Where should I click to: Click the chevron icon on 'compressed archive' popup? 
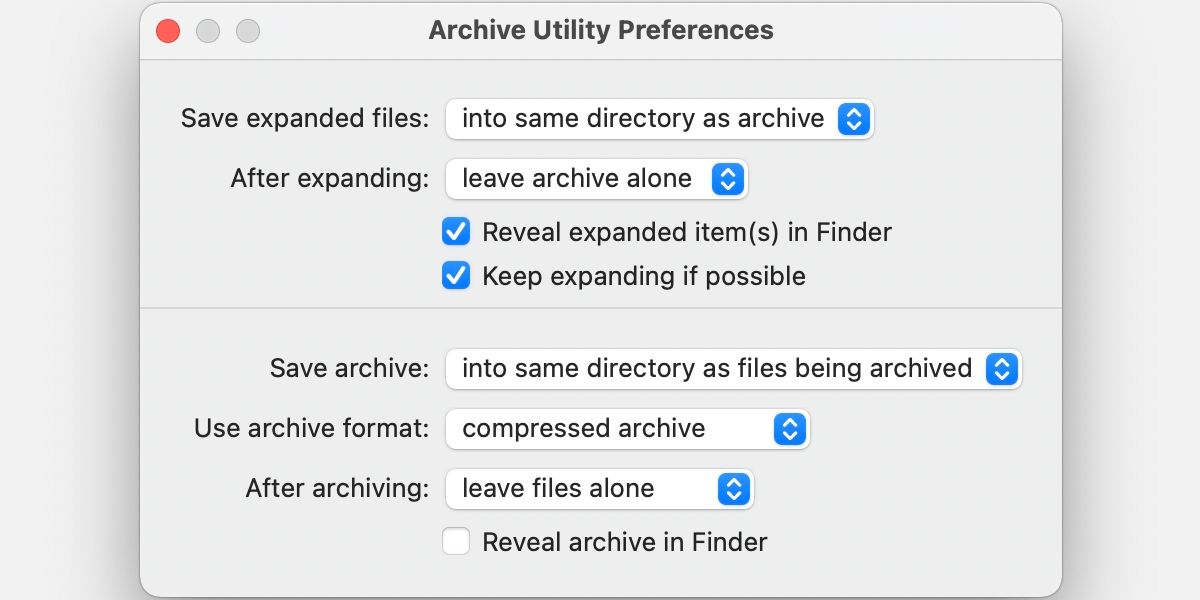pos(790,429)
